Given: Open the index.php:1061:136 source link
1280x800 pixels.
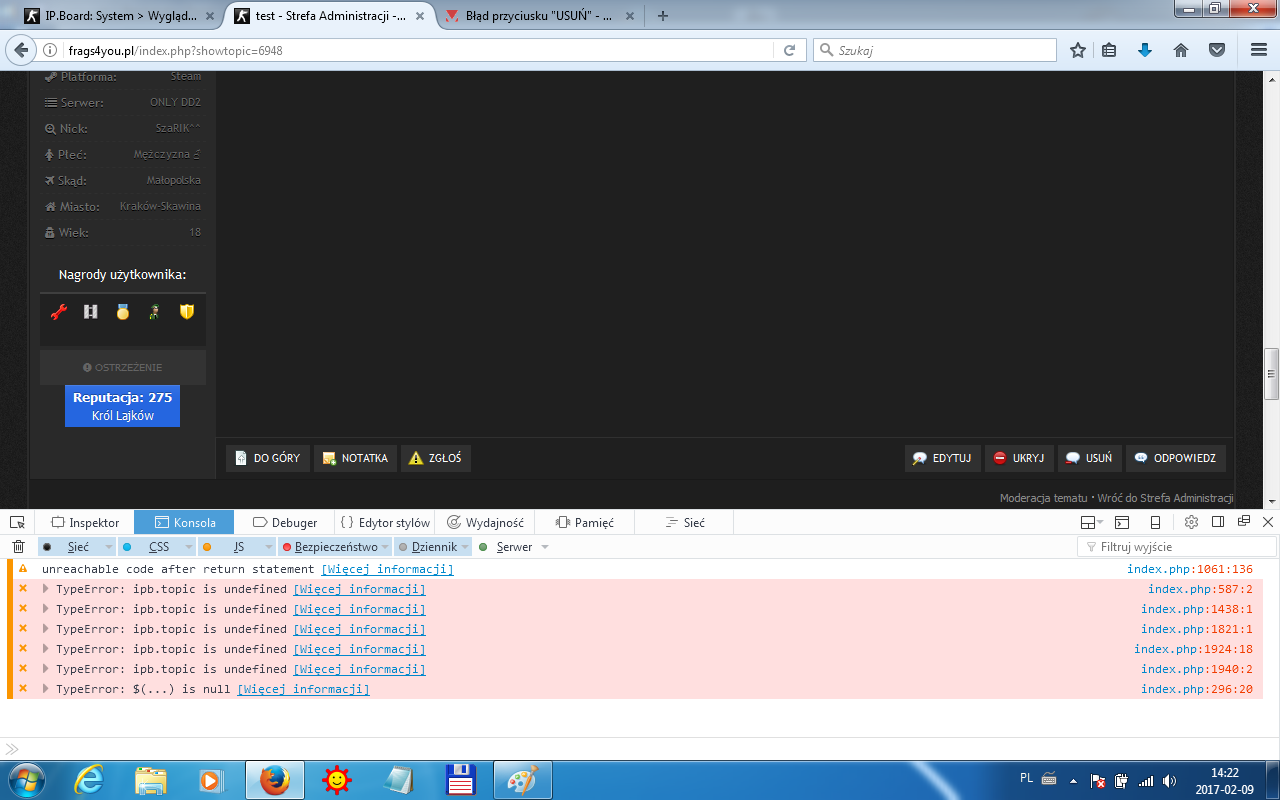Looking at the screenshot, I should point(1189,569).
